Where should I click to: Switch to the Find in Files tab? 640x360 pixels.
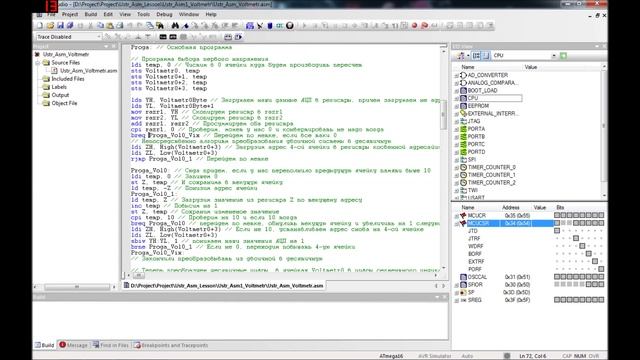[110, 345]
